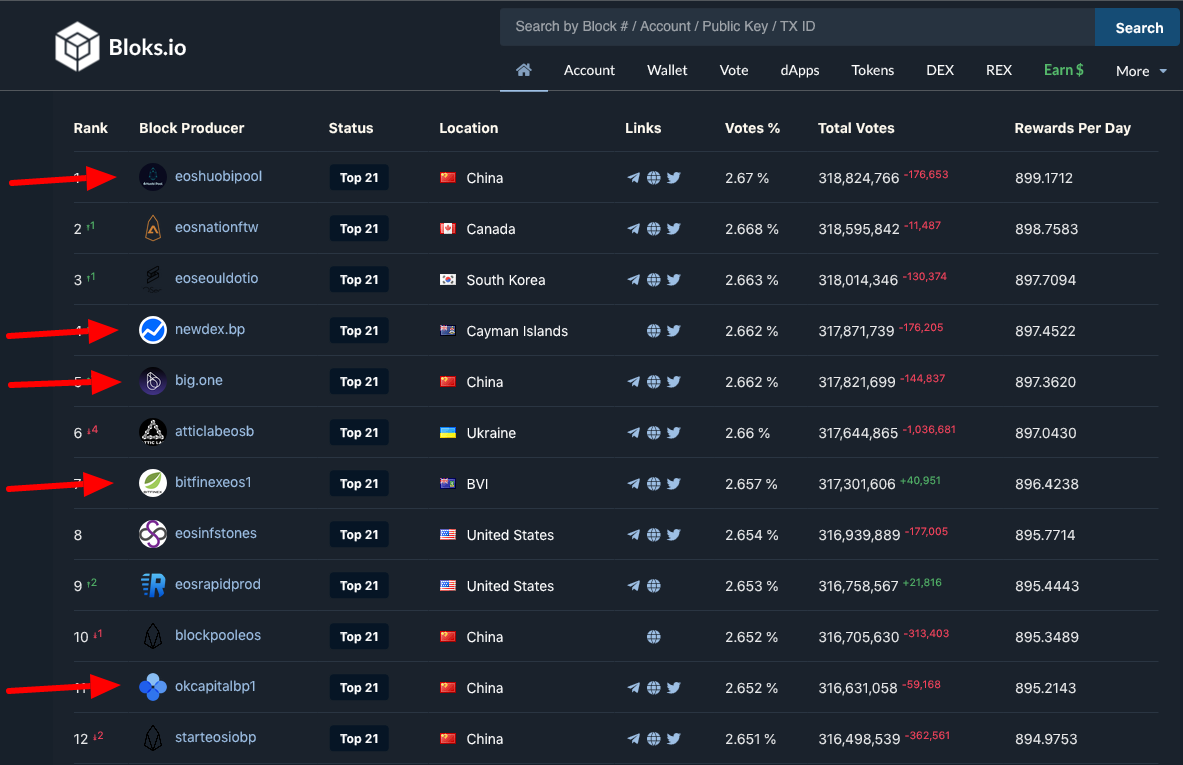
Task: Click the Bloks.io cube logo
Action: [x=77, y=47]
